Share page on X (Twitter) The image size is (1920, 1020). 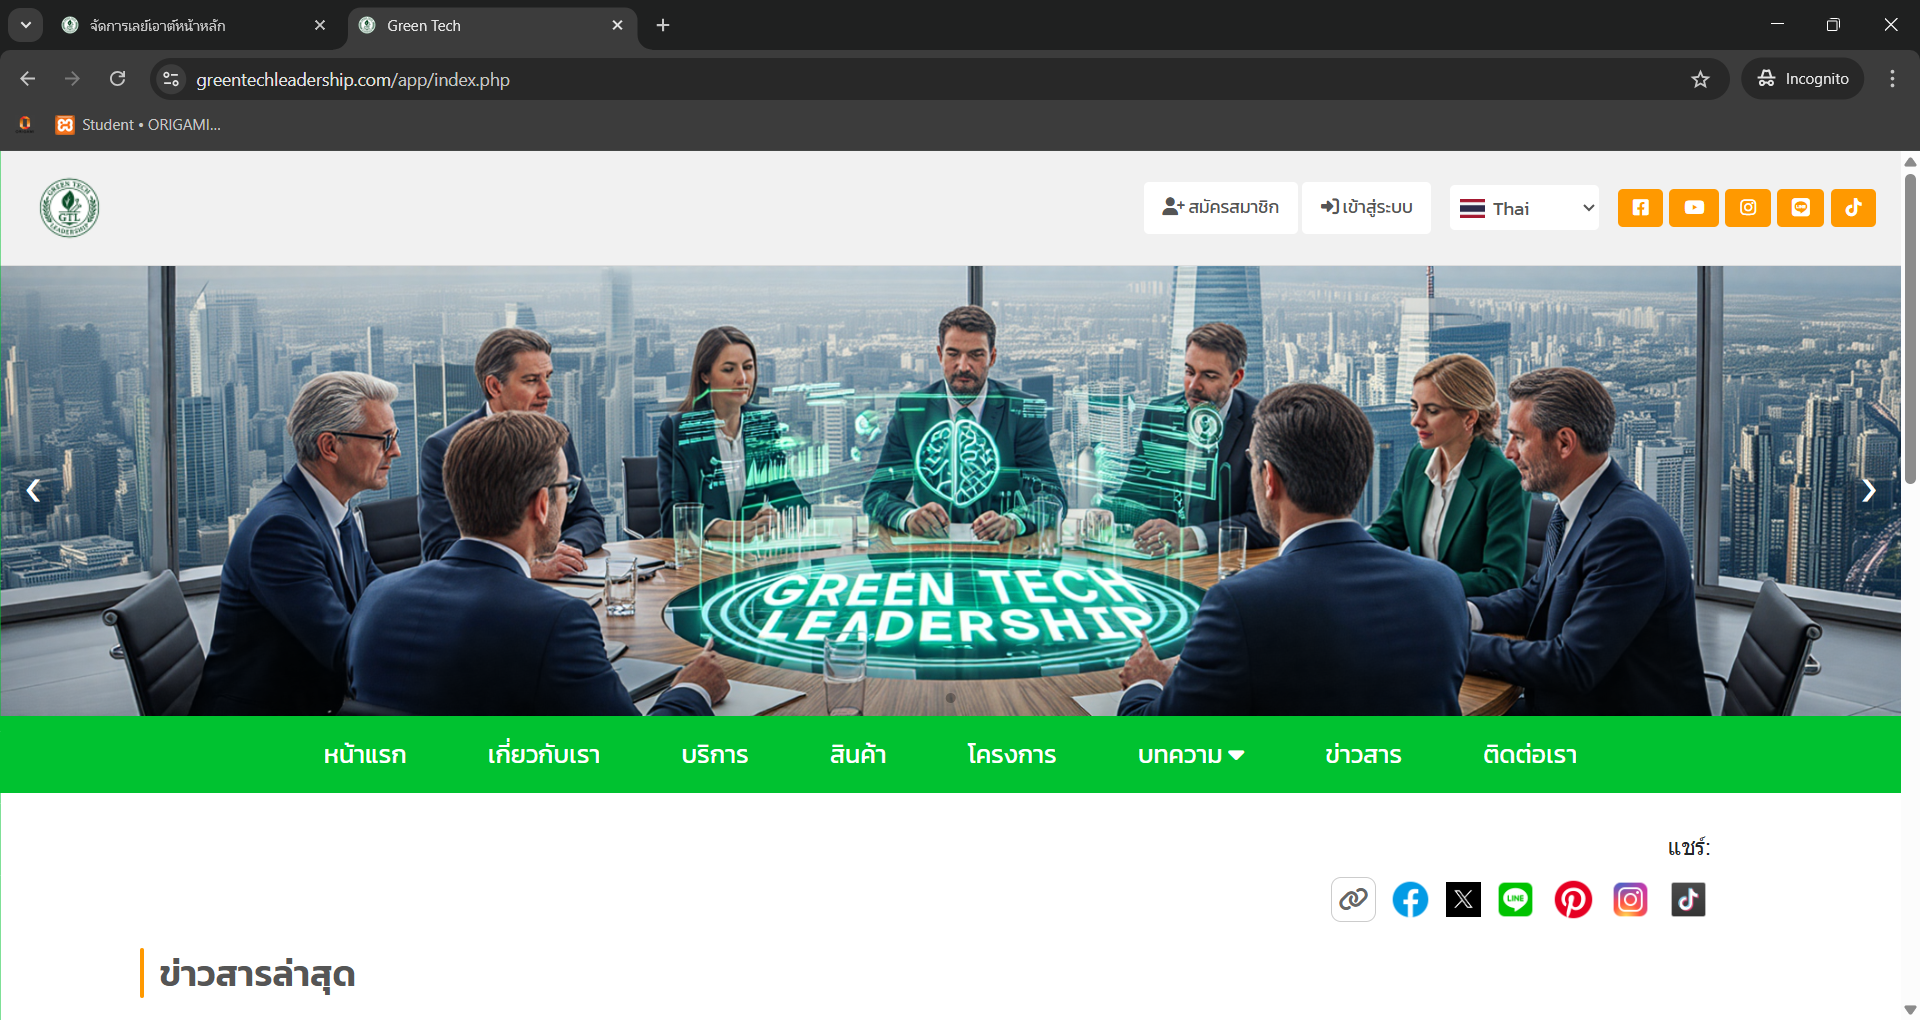[1463, 899]
